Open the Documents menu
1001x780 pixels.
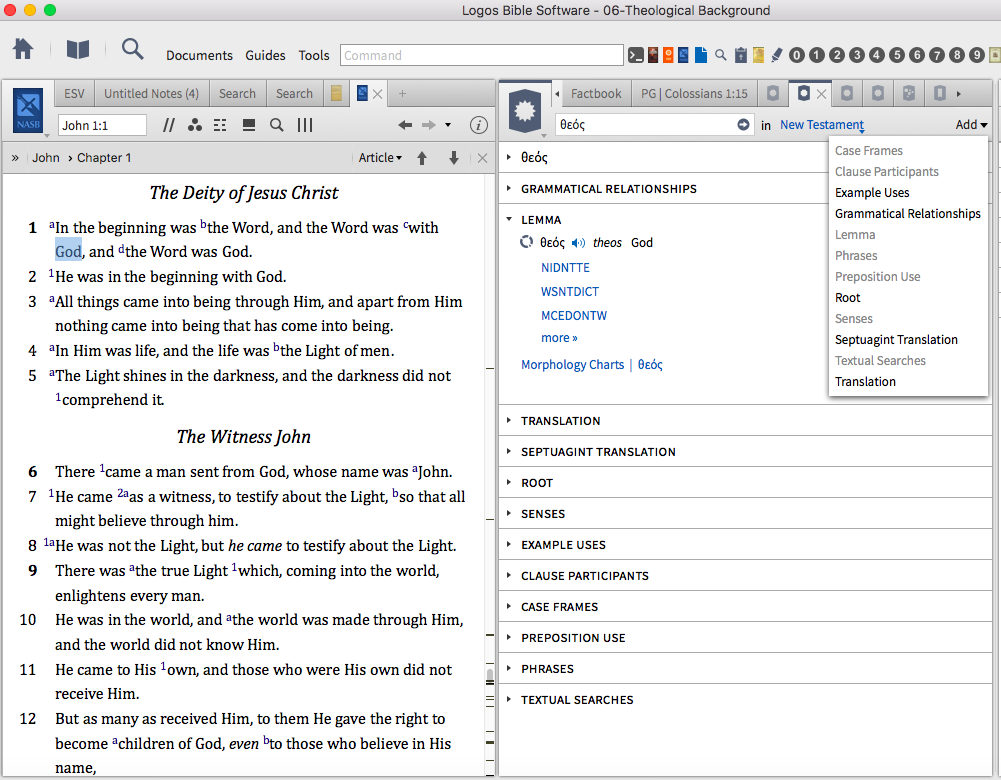[x=199, y=56]
